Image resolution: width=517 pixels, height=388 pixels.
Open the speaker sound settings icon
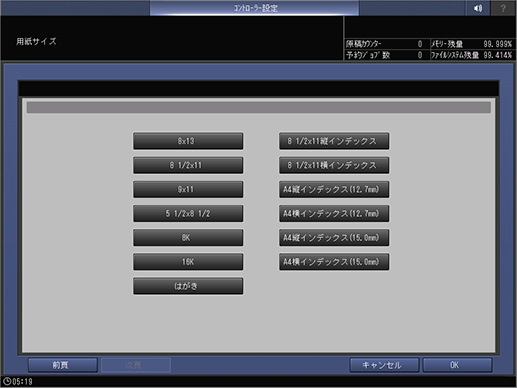point(478,8)
